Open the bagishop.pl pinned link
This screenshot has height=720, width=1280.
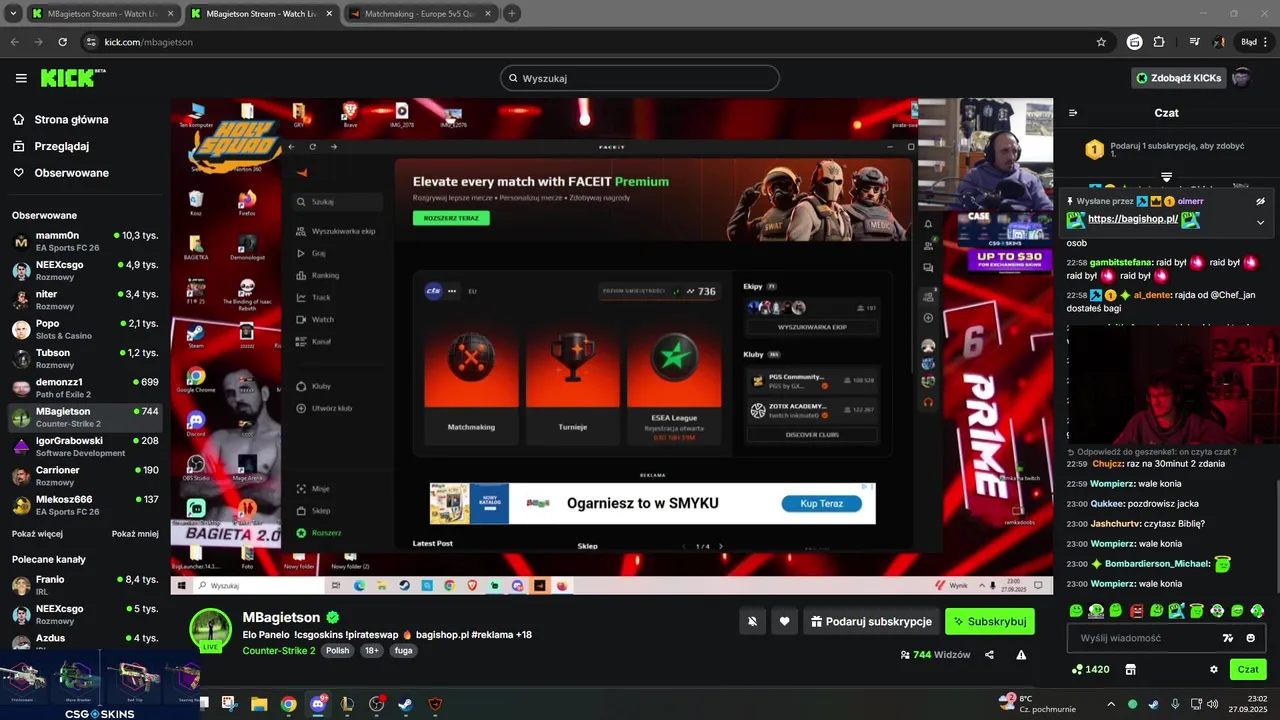(1133, 219)
